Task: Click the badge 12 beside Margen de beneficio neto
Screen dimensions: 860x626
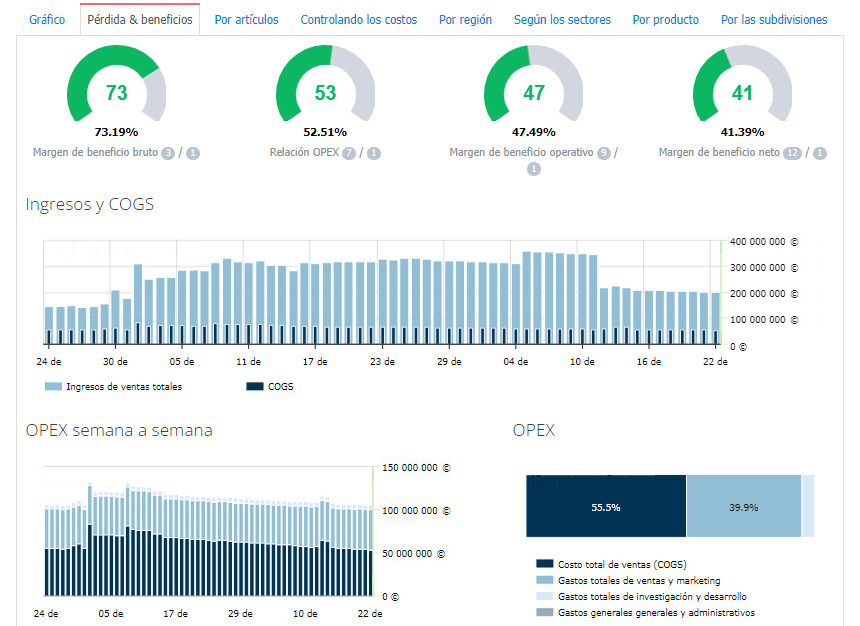Action: (x=792, y=153)
